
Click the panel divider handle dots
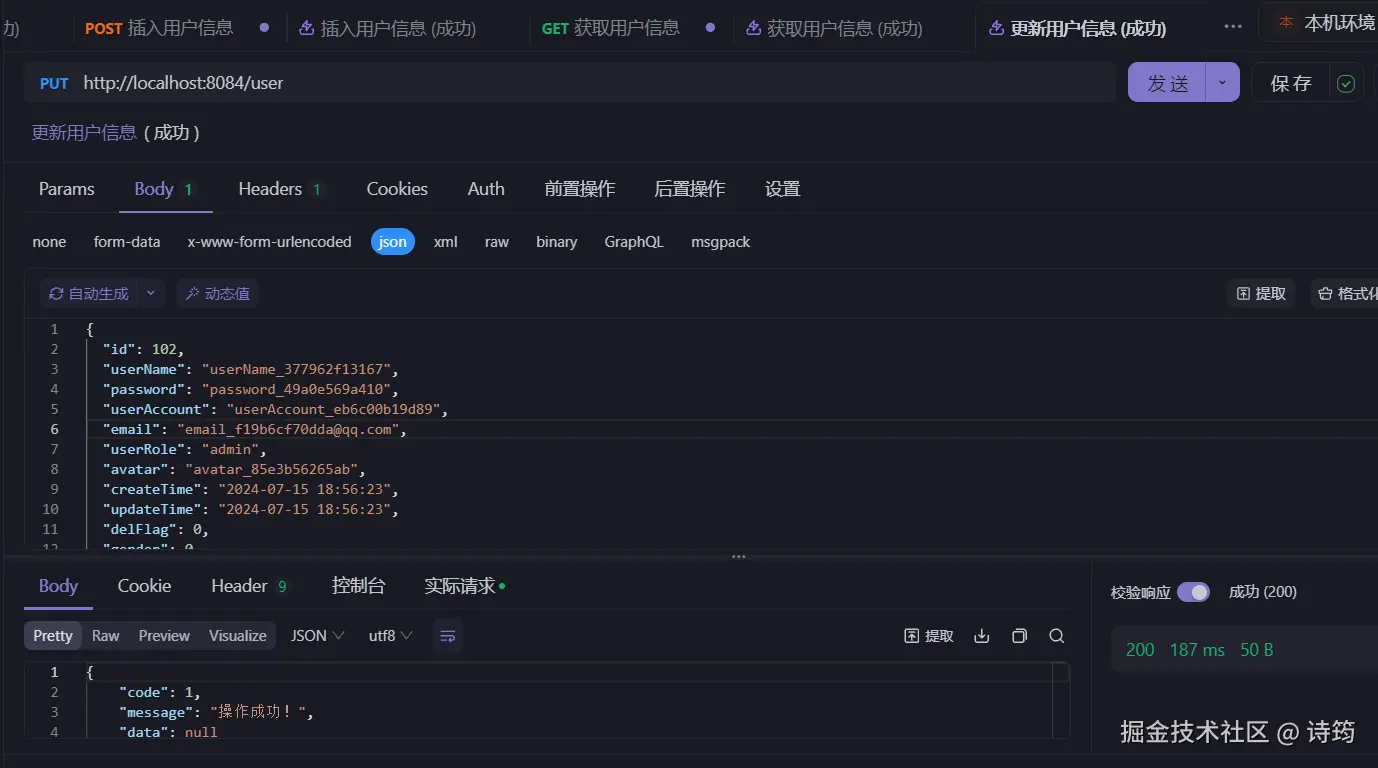pyautogui.click(x=739, y=557)
